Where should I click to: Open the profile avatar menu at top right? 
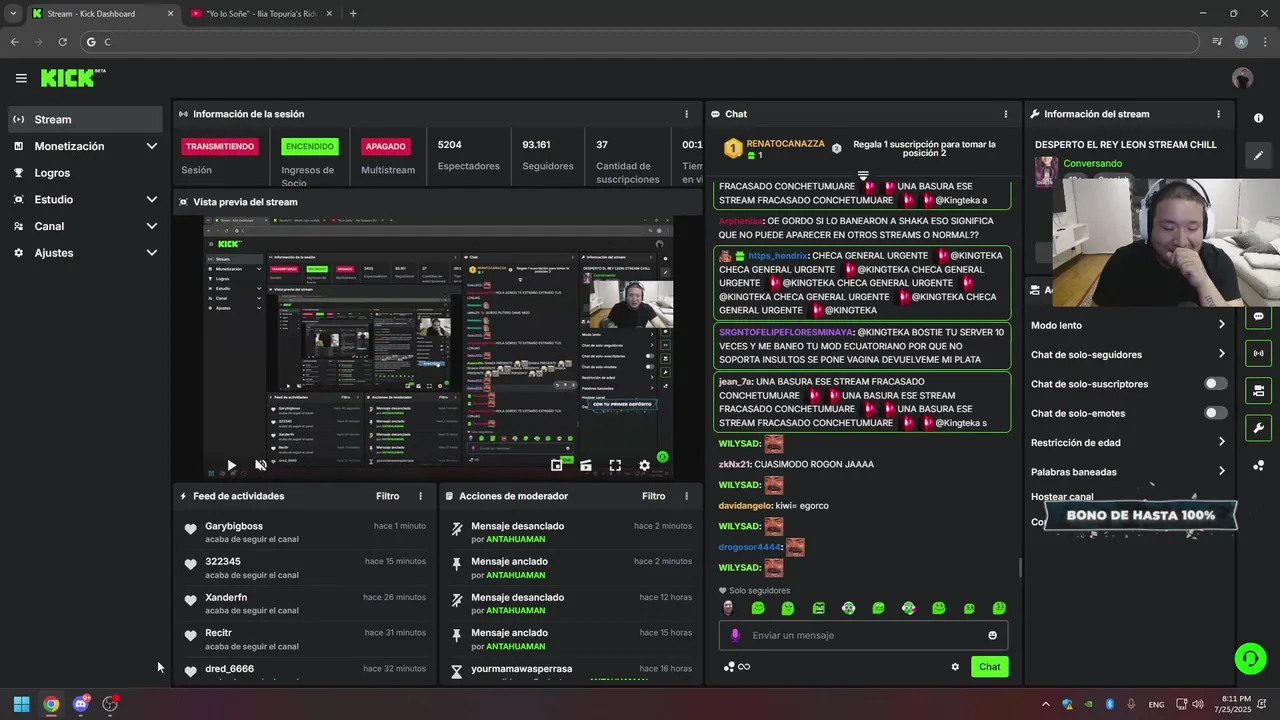[x=1242, y=78]
